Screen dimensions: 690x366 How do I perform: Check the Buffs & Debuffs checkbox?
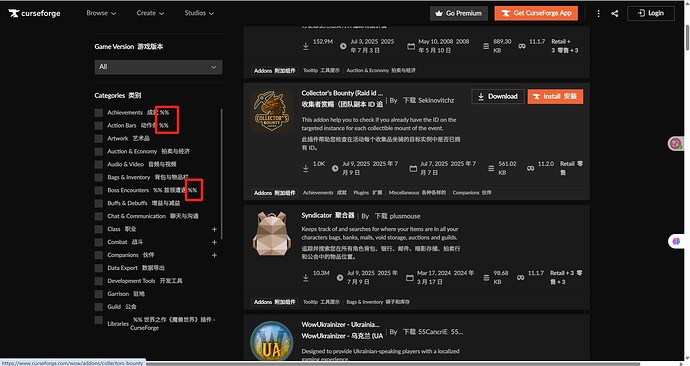[99, 203]
